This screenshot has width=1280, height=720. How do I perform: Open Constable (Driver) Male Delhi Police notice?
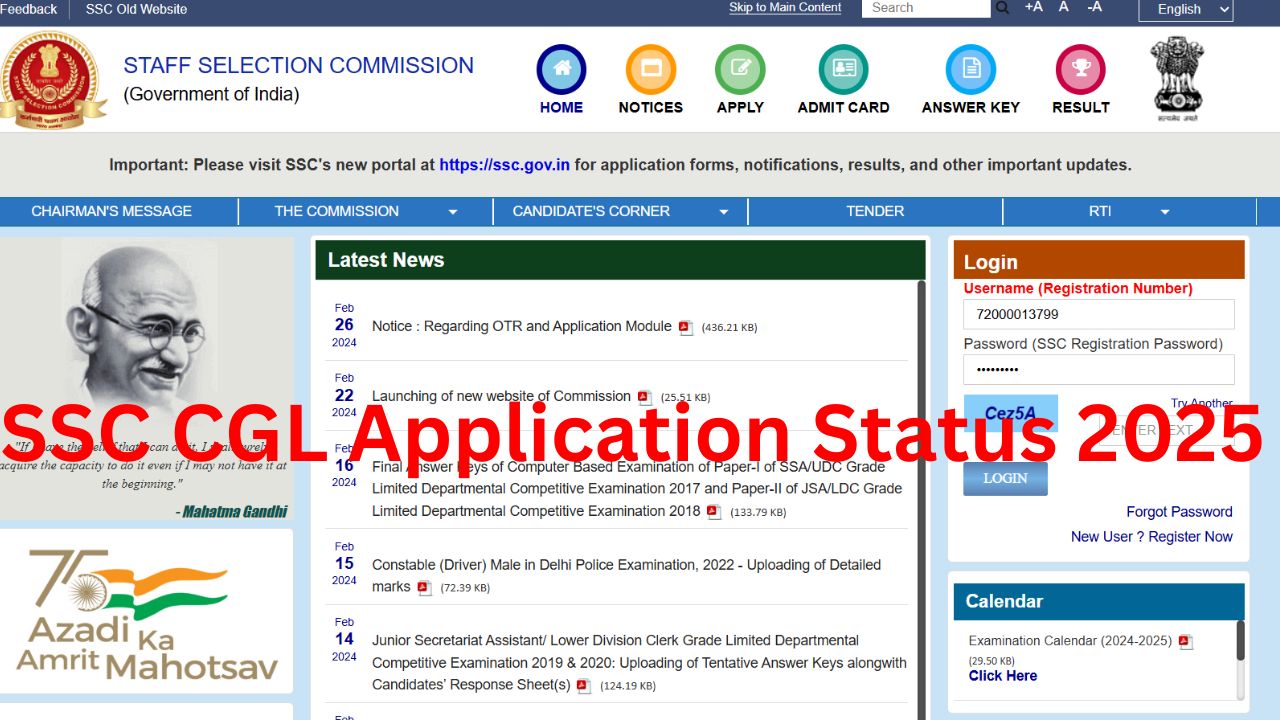626,576
